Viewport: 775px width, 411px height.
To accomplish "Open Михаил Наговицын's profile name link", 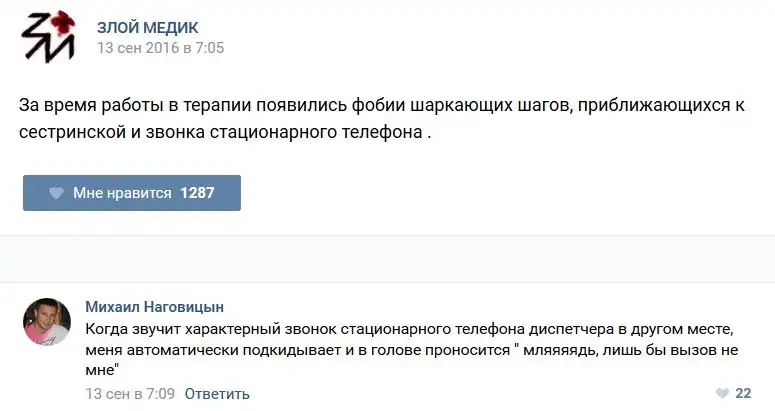I will (155, 306).
